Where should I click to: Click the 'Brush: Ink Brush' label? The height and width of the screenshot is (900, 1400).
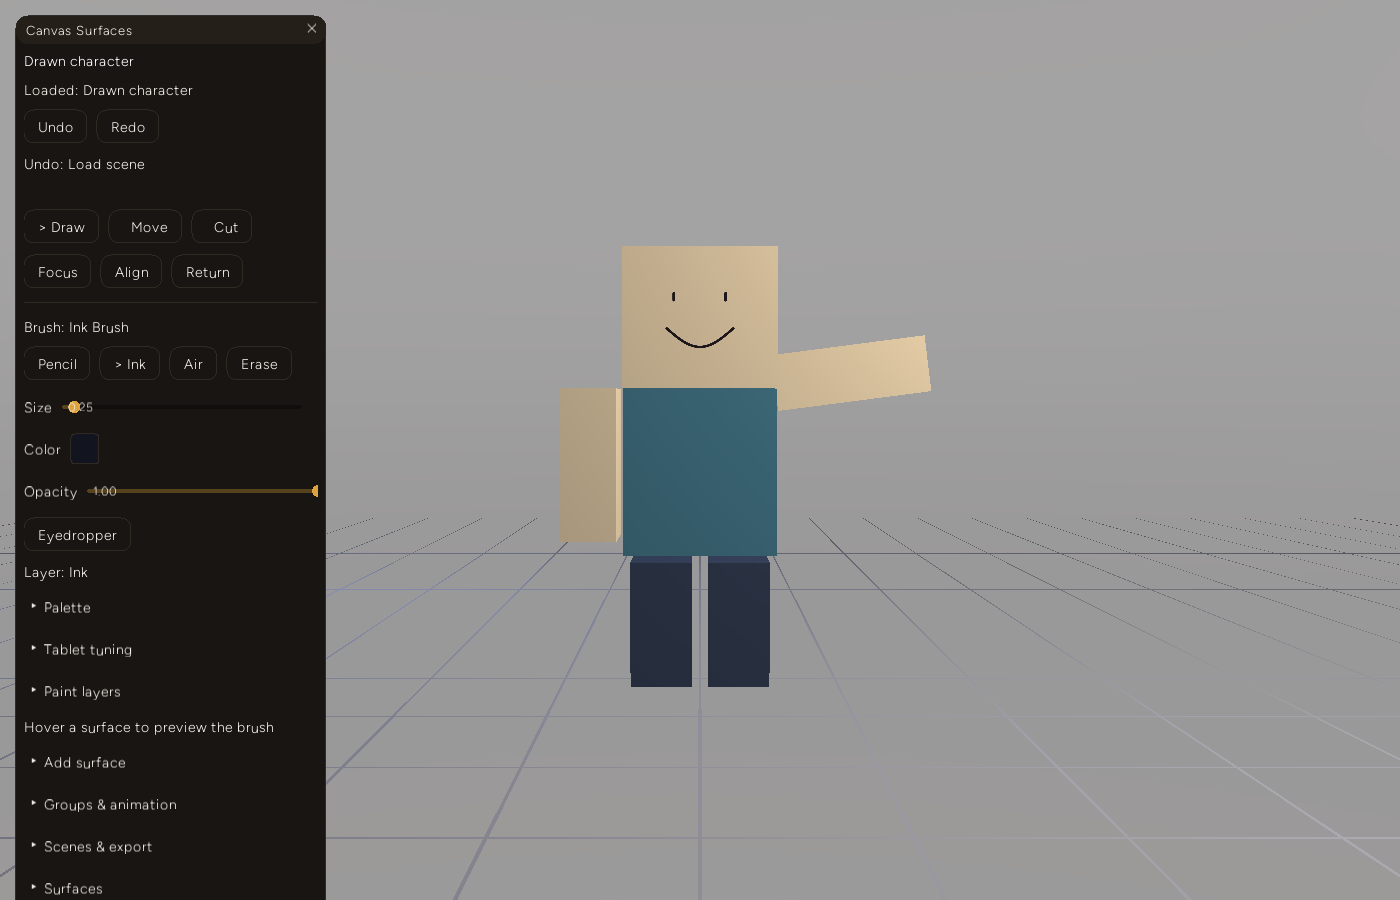[76, 327]
